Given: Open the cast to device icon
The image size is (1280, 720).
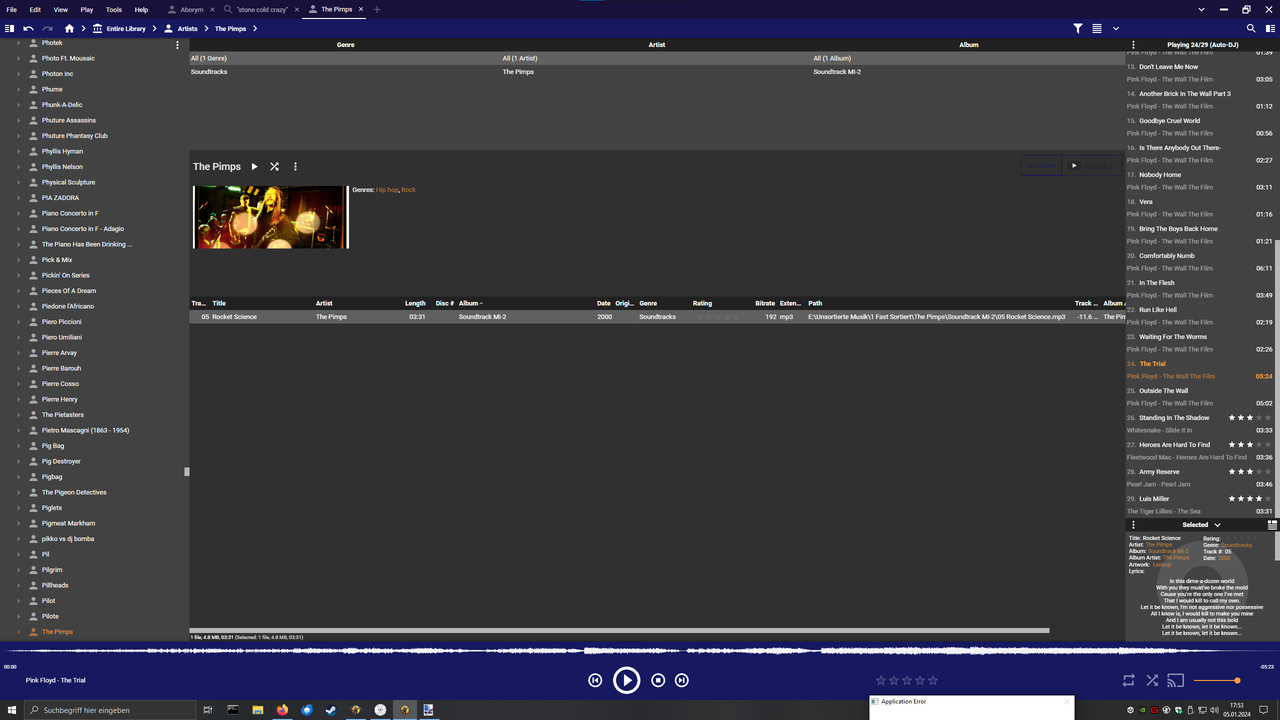Looking at the screenshot, I should [x=1176, y=680].
